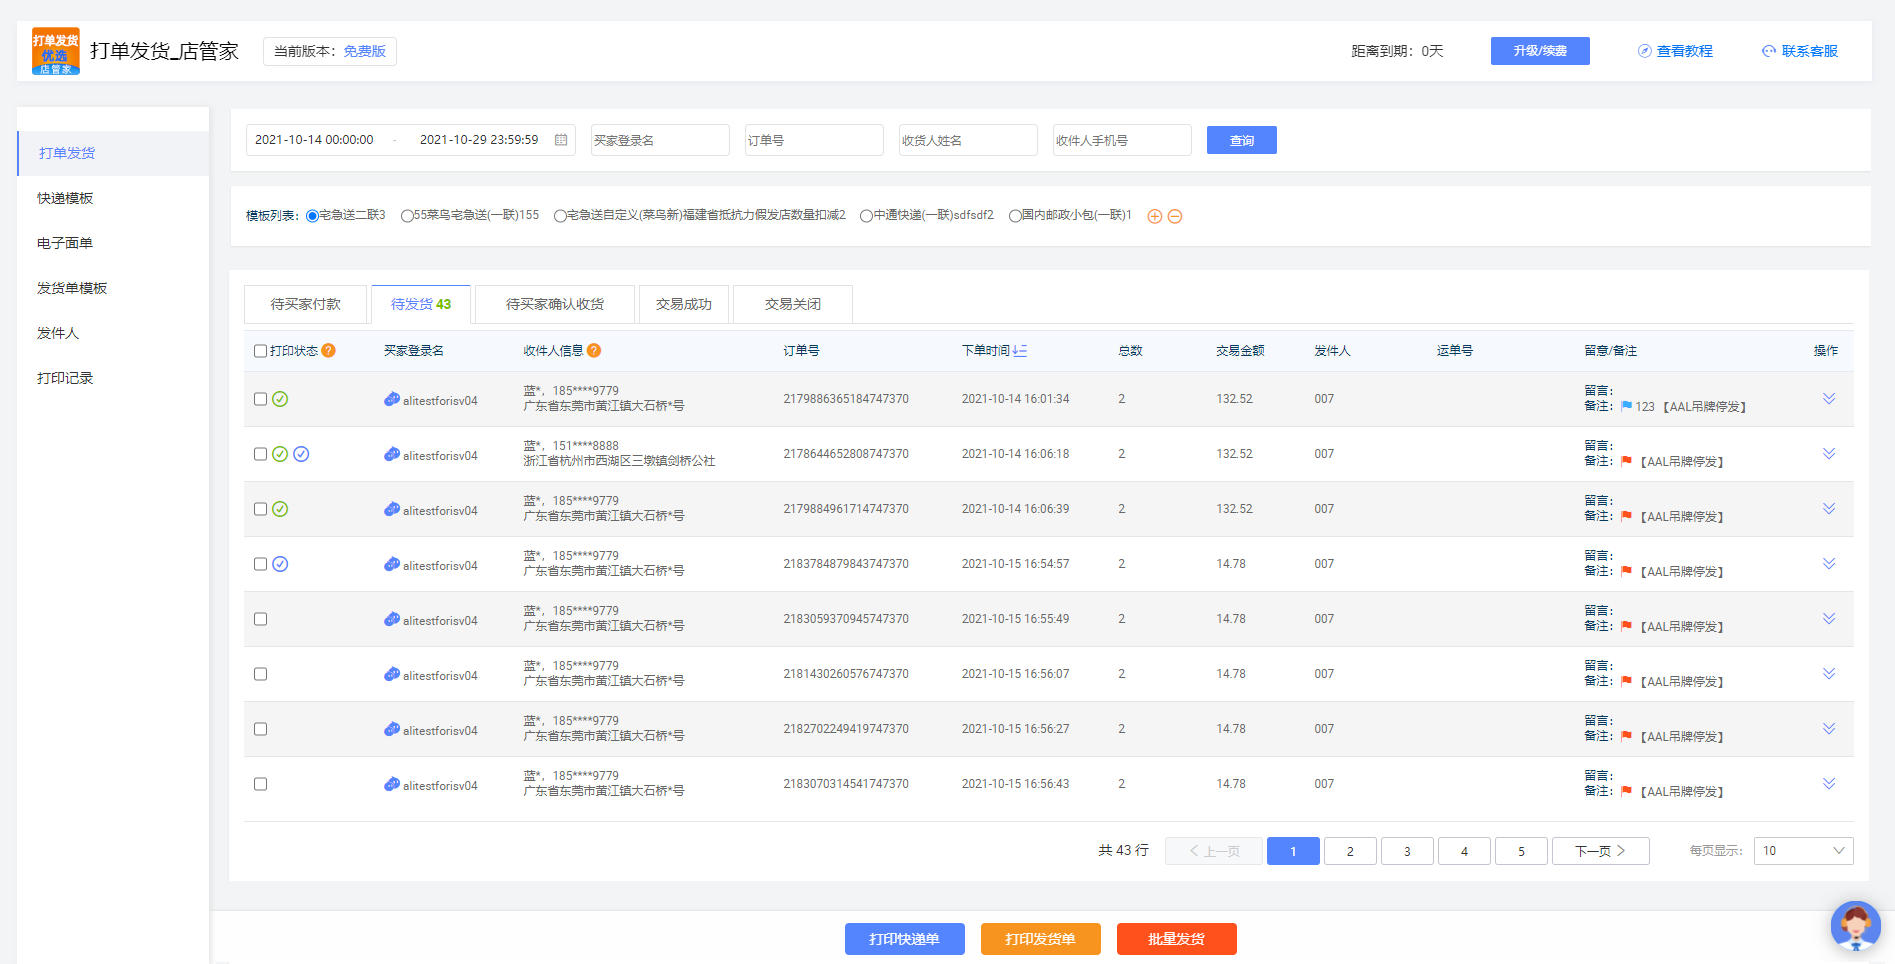Click red flag icon in 16:54:57 order row
Viewport: 1895px width, 964px height.
[x=1626, y=571]
